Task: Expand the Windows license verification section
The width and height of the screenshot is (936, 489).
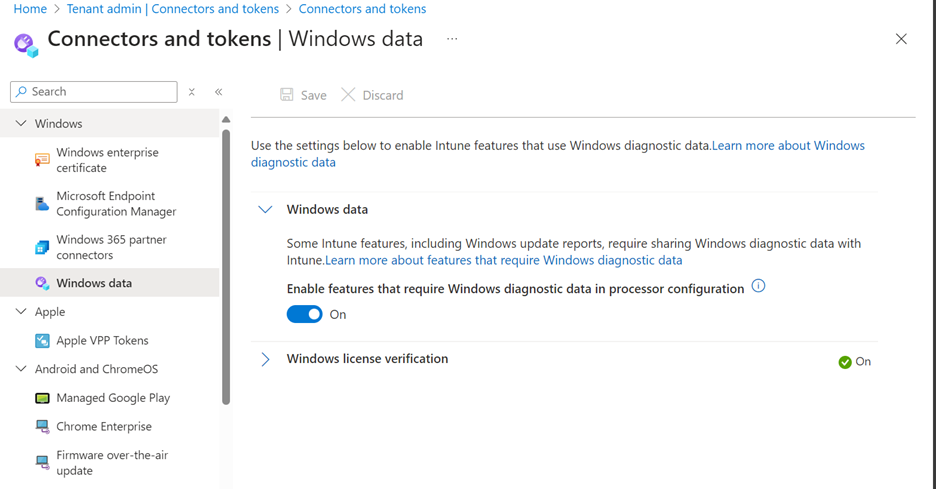Action: click(265, 359)
